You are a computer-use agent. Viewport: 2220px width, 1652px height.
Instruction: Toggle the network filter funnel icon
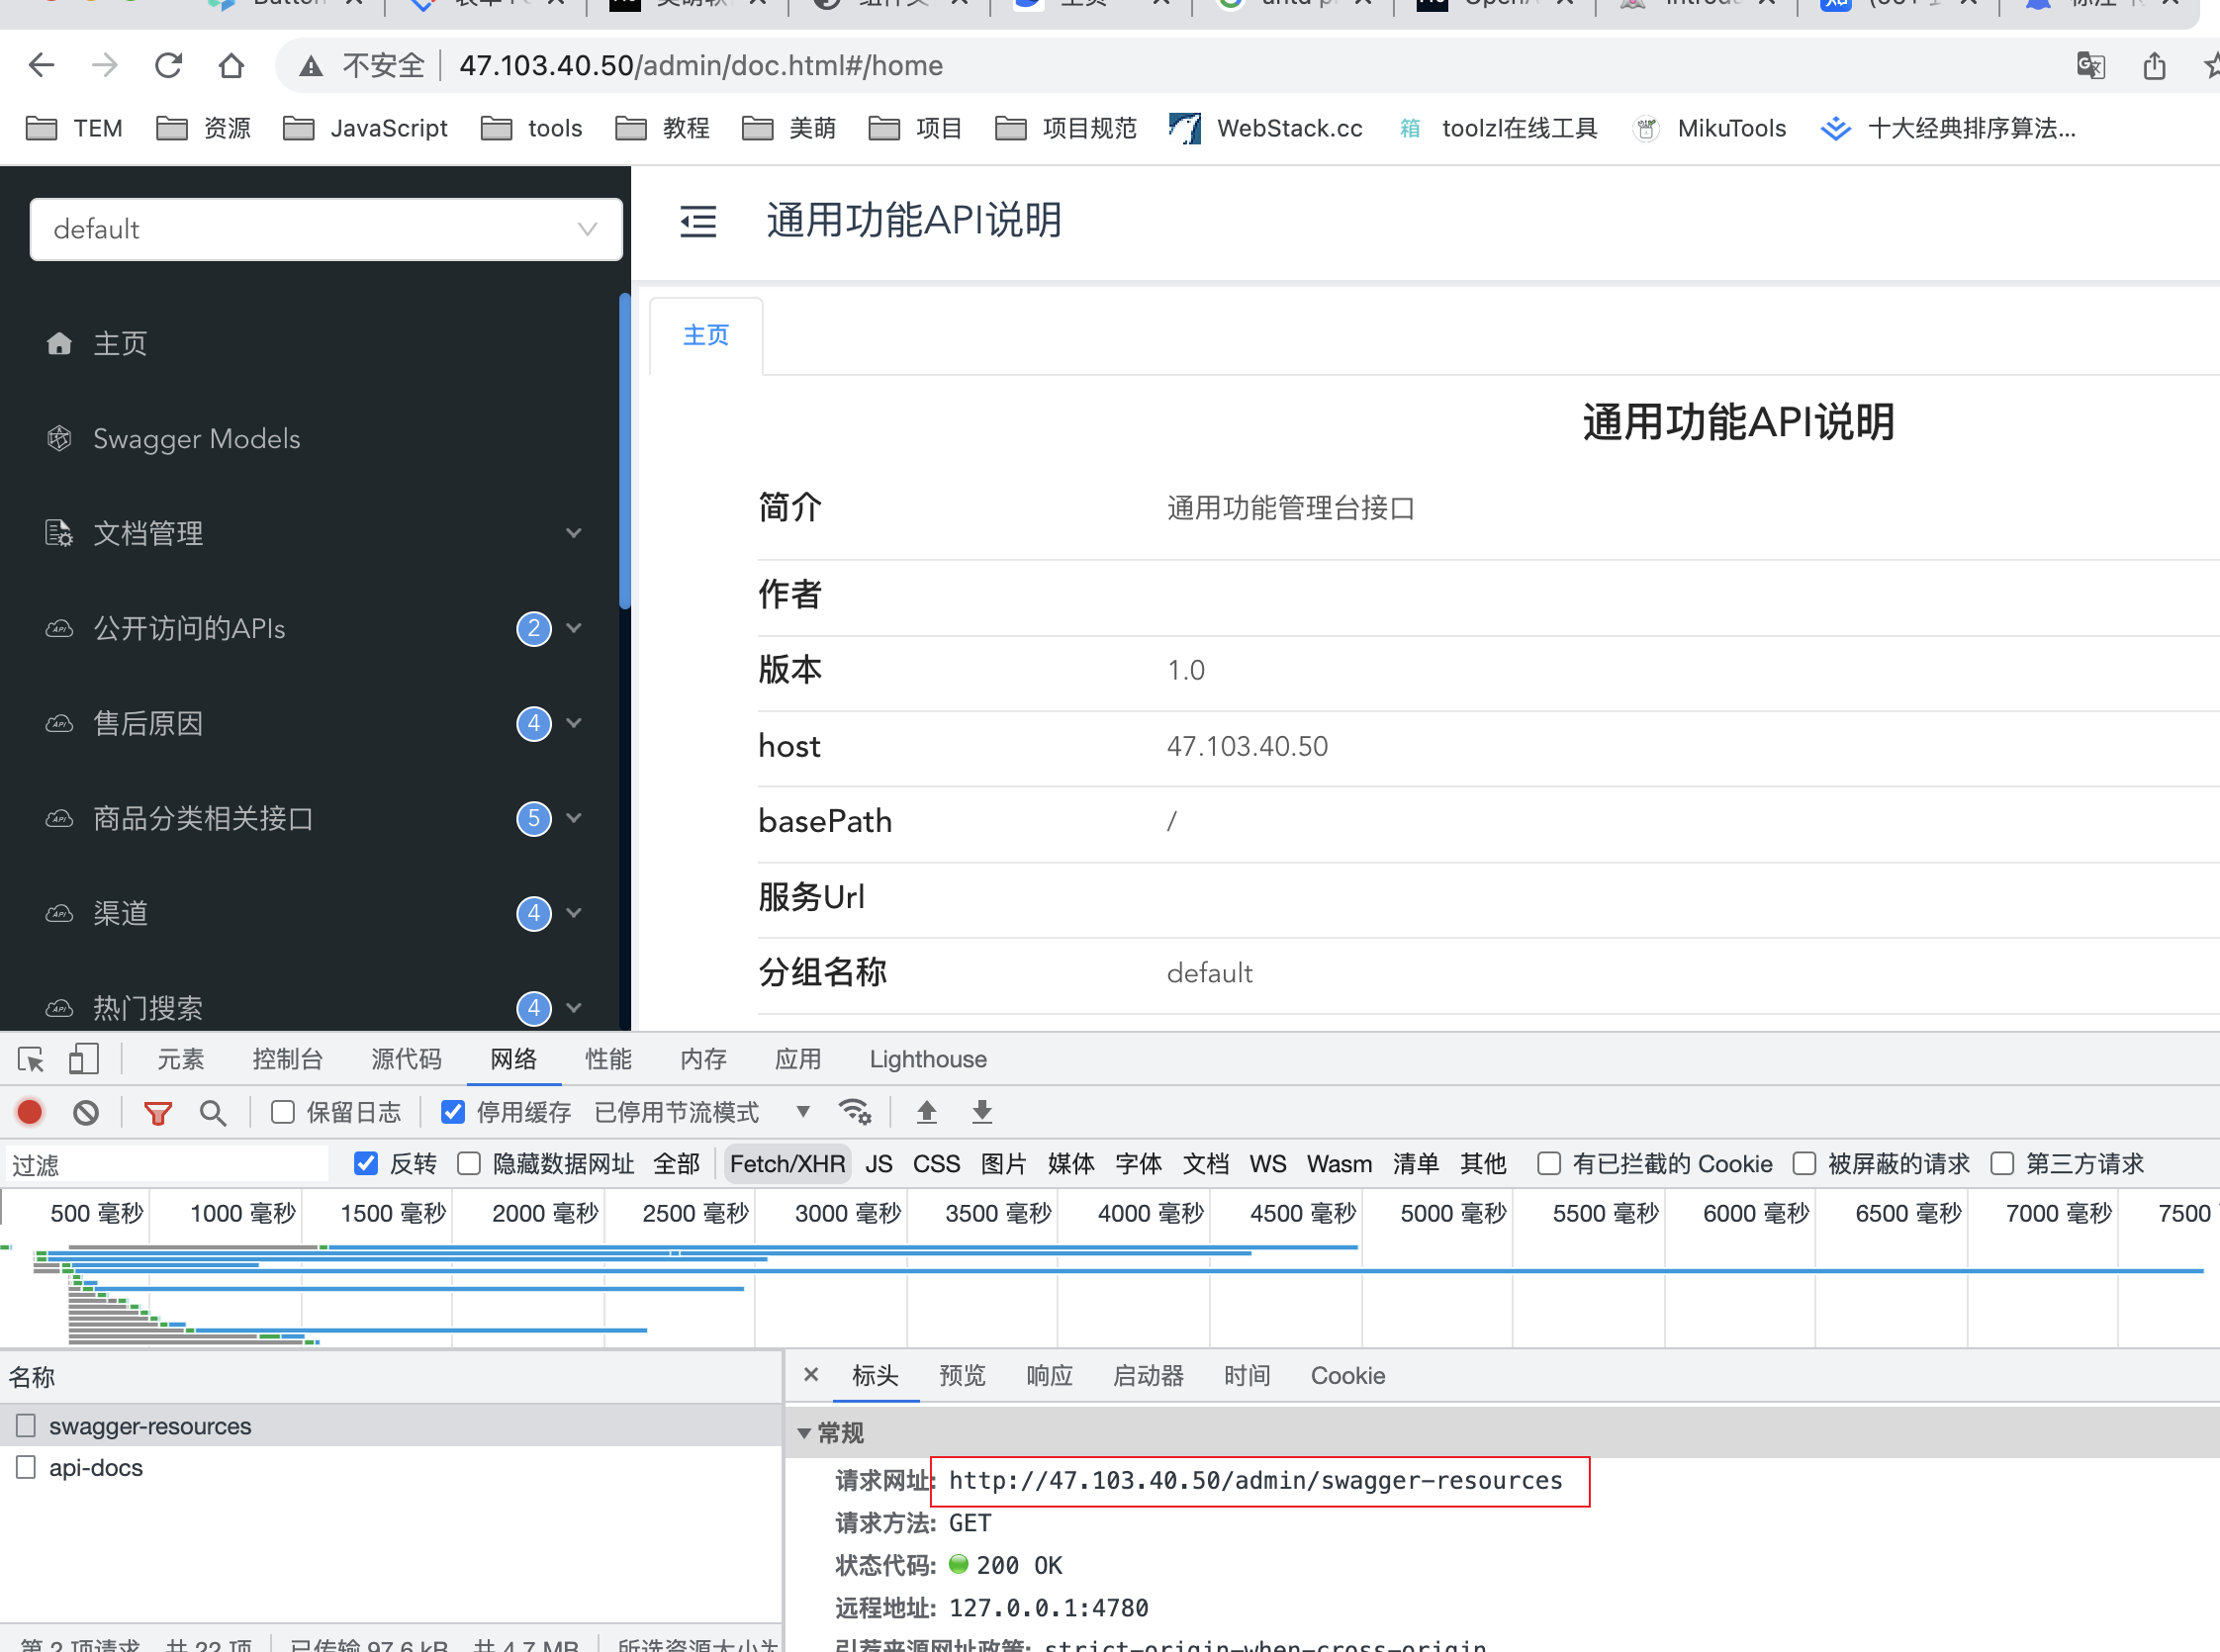click(158, 1113)
